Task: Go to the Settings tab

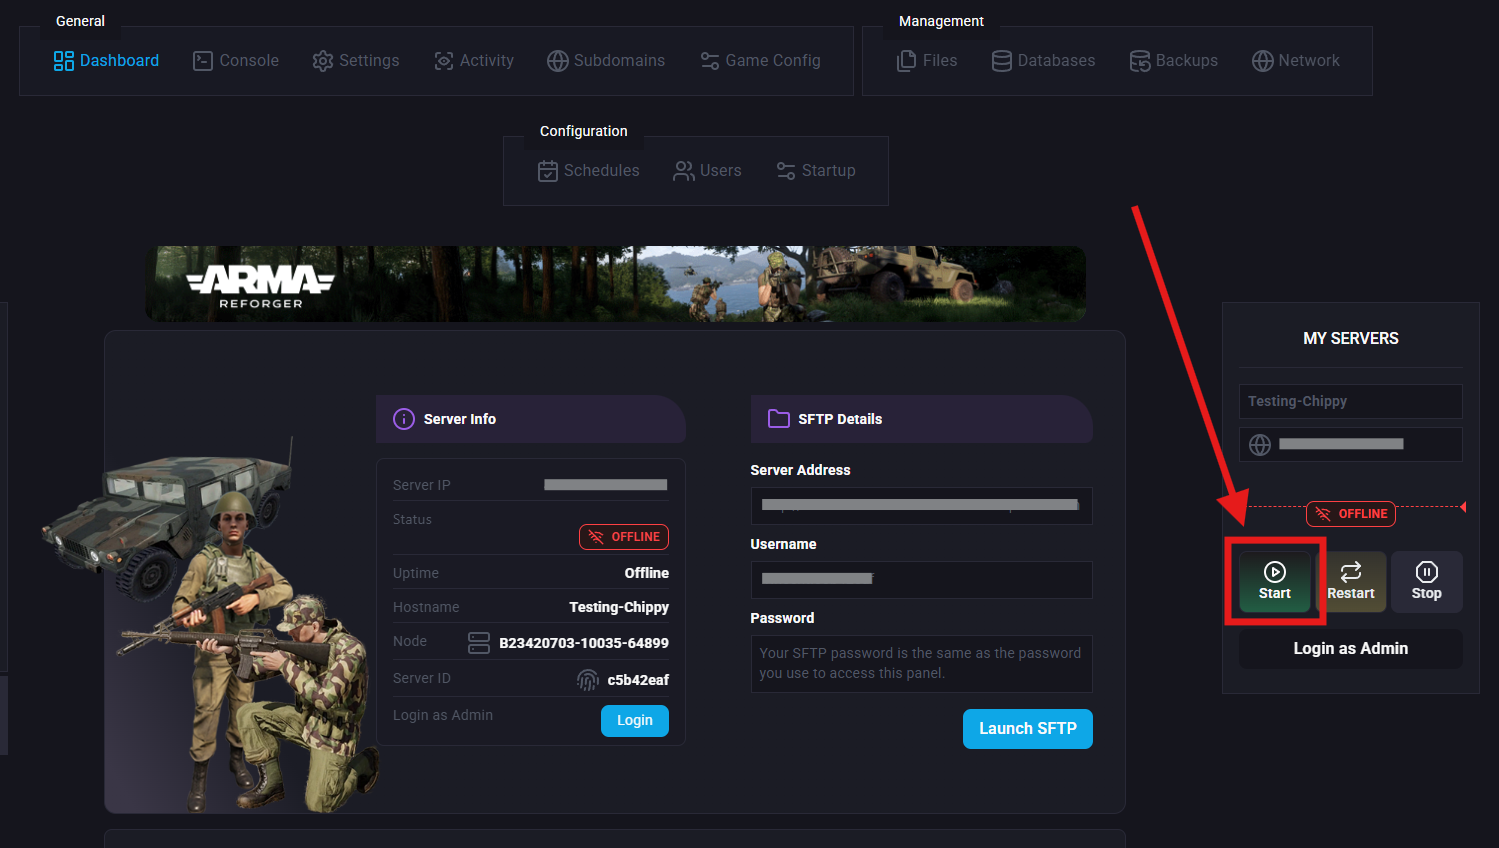Action: pyautogui.click(x=356, y=61)
